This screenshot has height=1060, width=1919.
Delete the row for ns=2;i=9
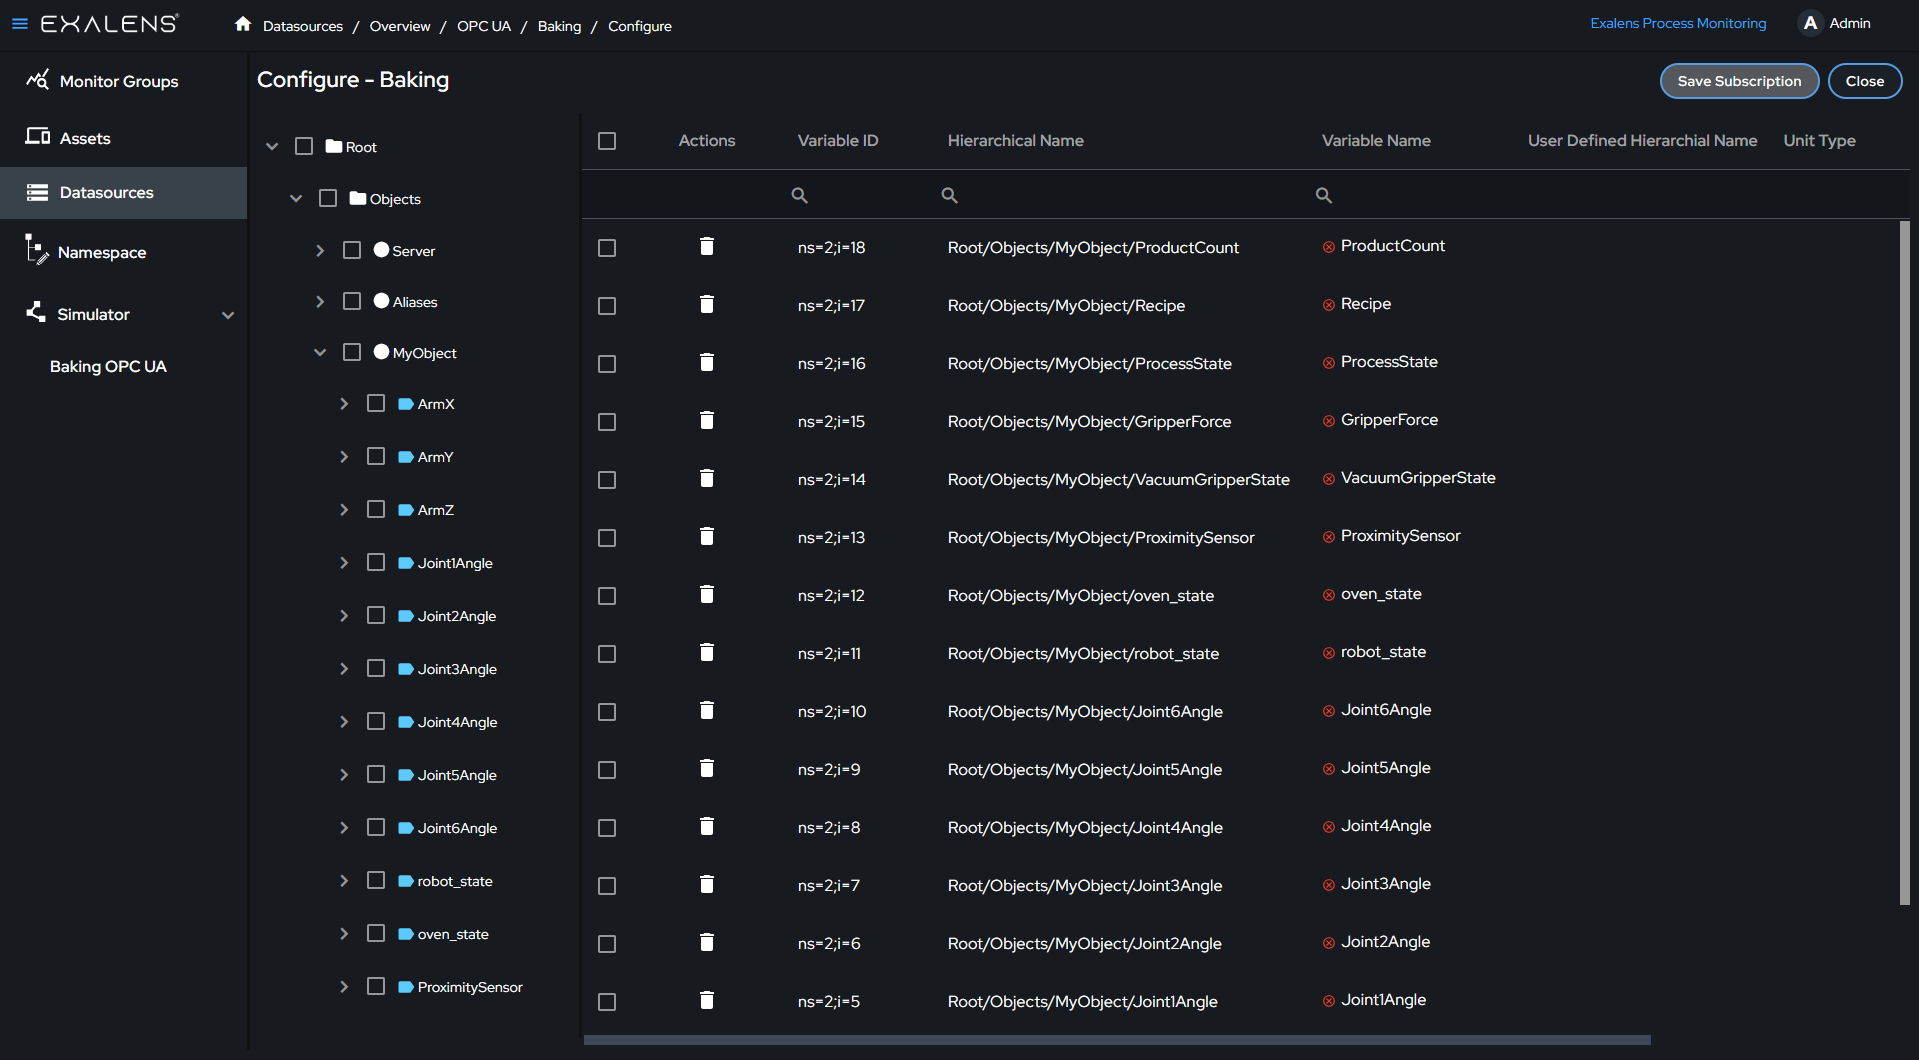707,768
